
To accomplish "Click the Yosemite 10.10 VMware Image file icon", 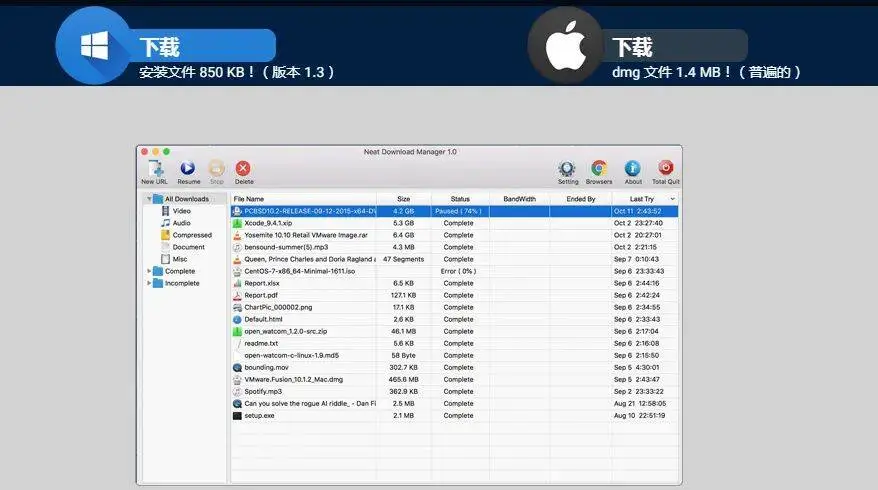I will point(237,235).
